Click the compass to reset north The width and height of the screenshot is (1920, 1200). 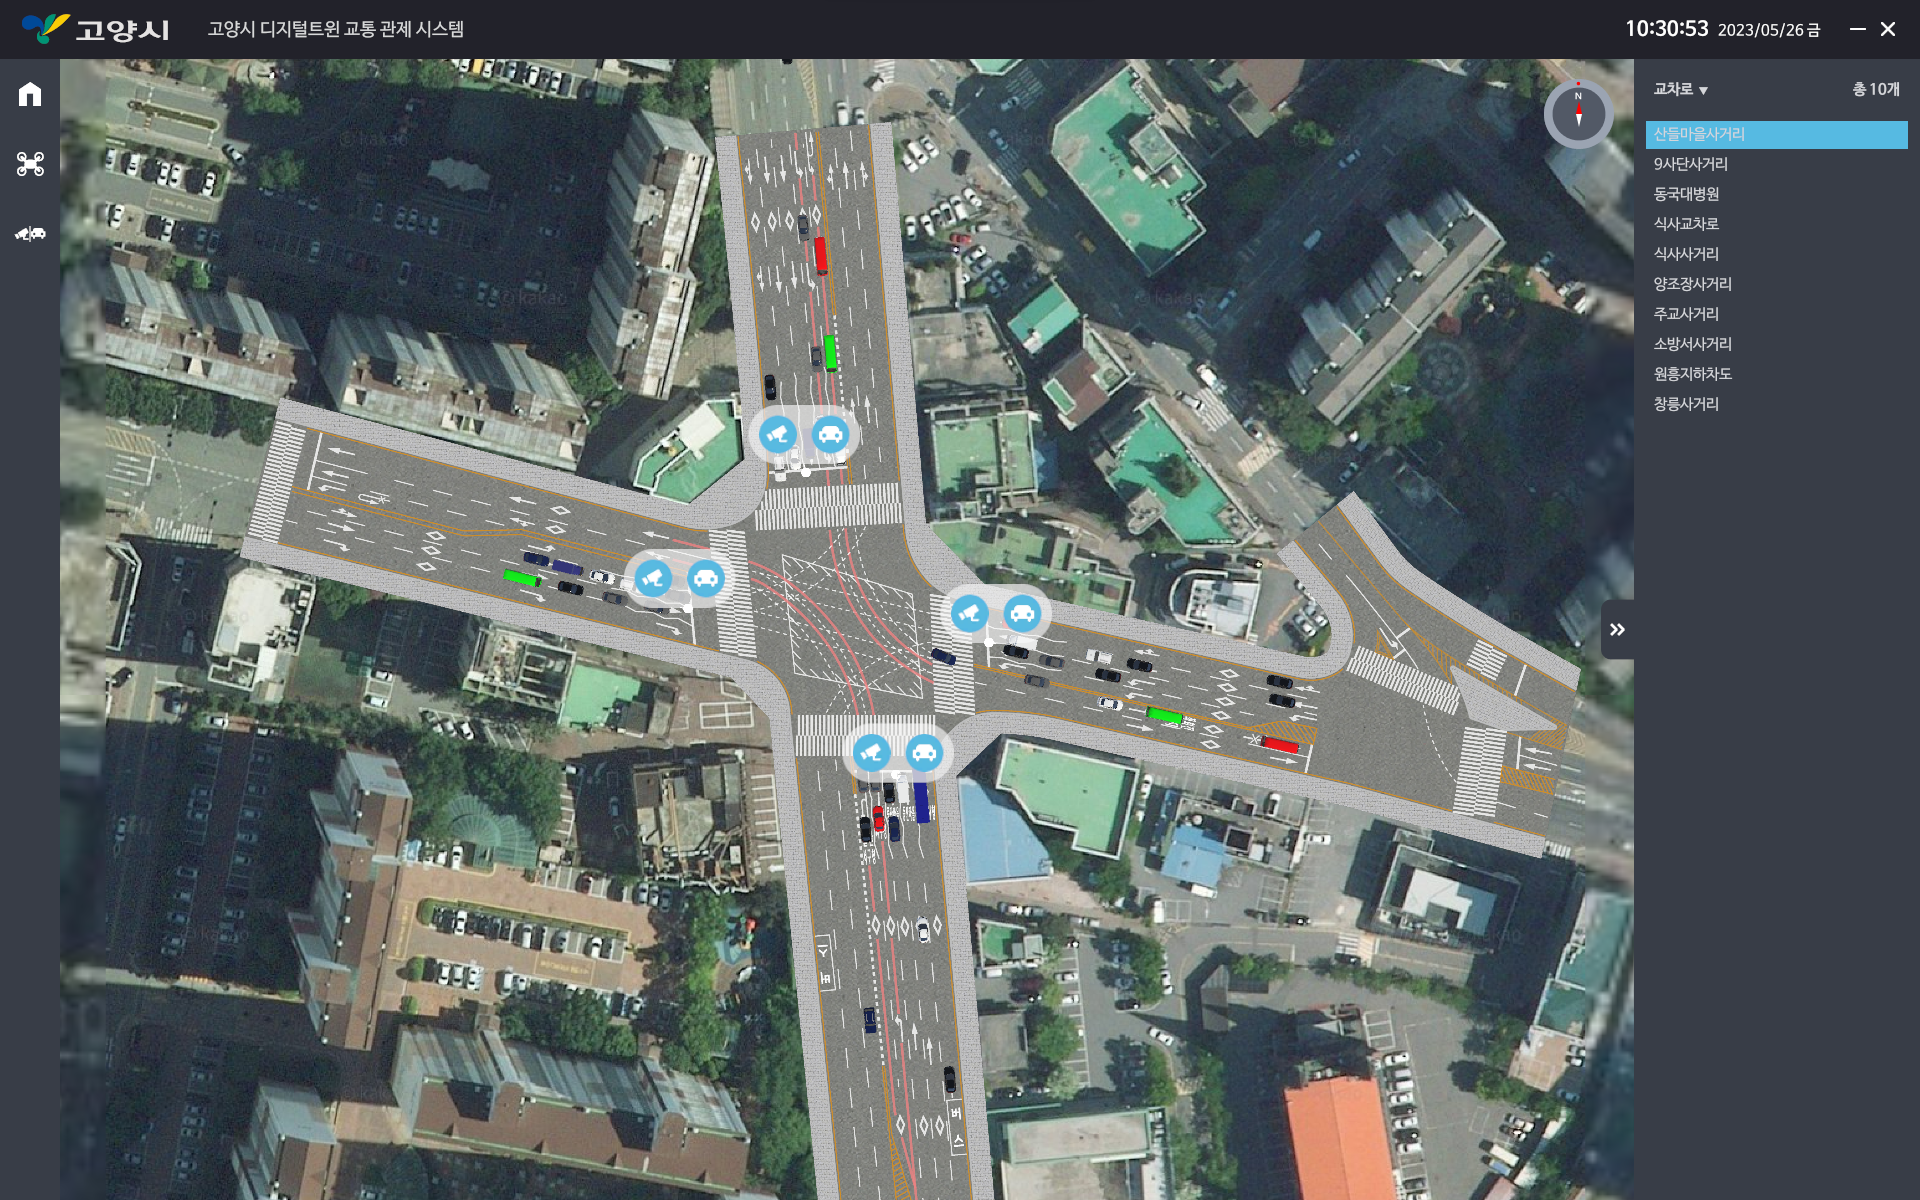pos(1578,114)
